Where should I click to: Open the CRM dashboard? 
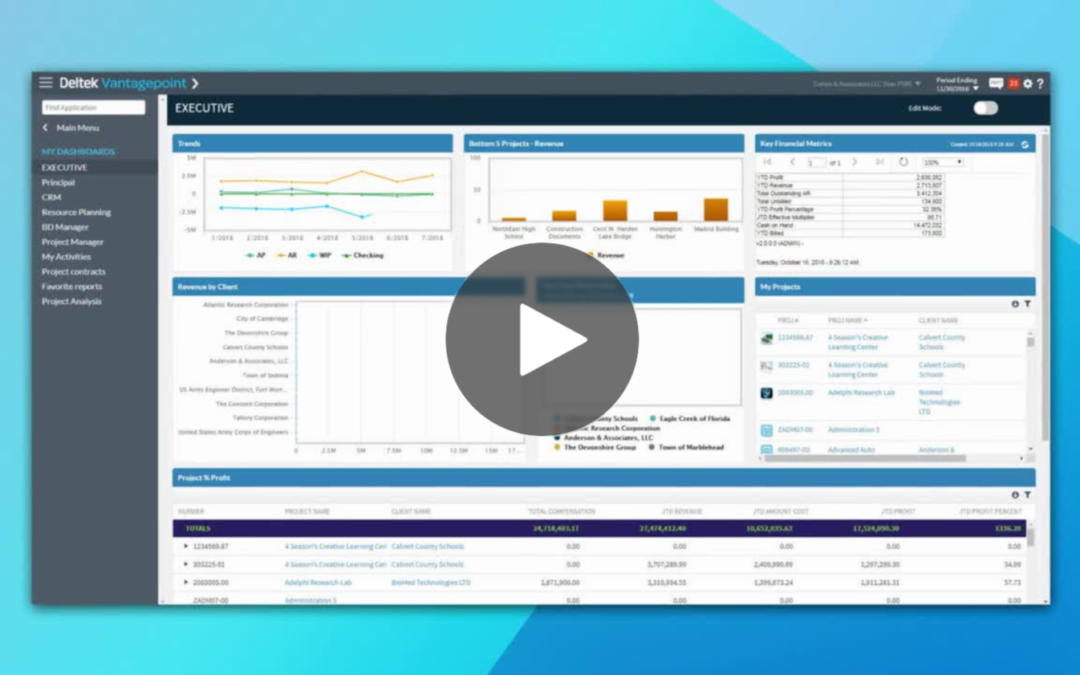(x=51, y=198)
